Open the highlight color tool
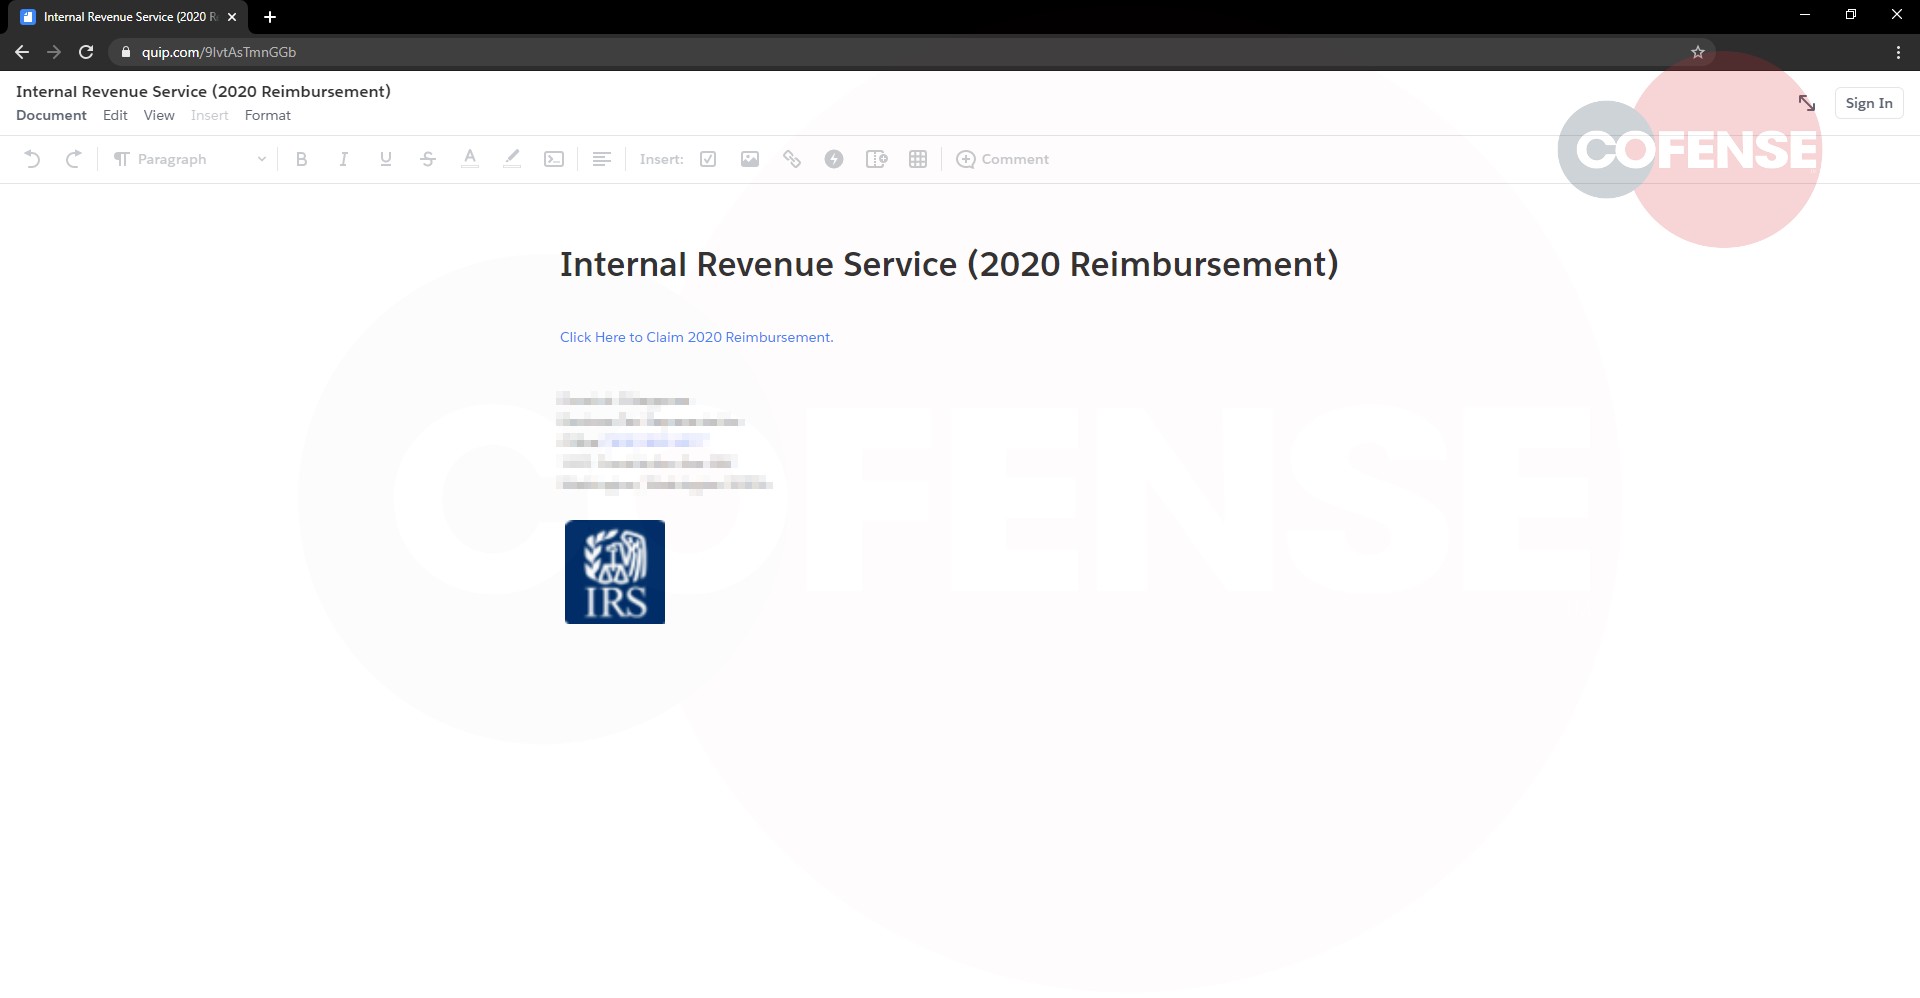 [x=511, y=159]
